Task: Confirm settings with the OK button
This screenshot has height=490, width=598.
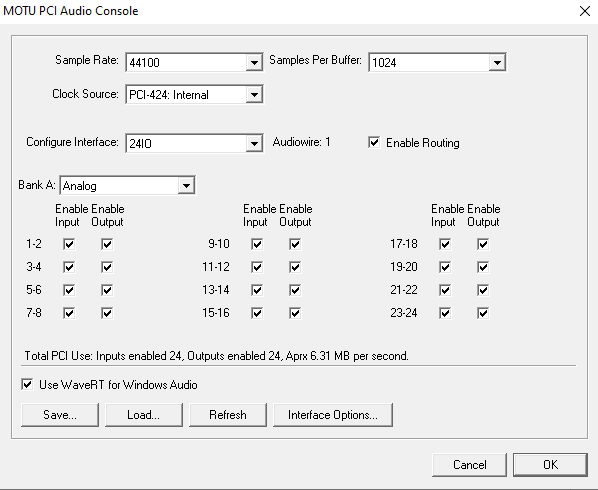Action: [550, 464]
